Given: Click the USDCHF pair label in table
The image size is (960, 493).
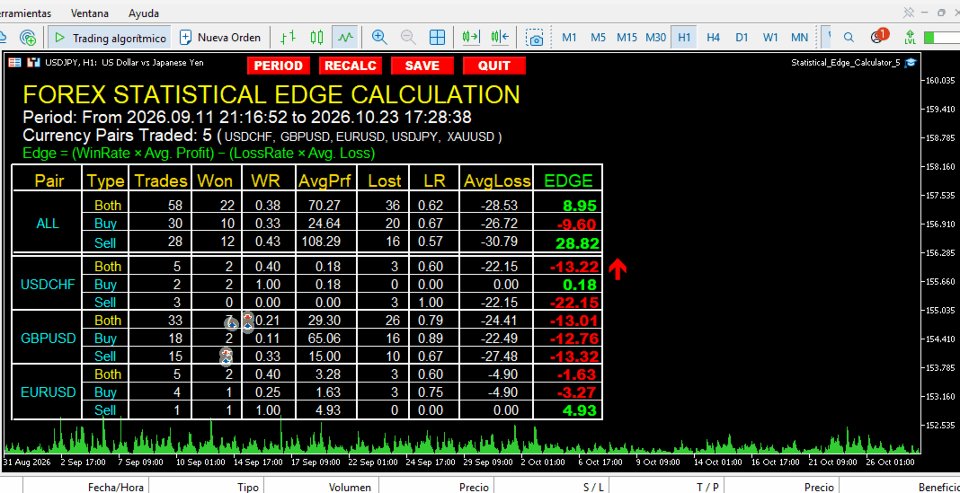Looking at the screenshot, I should pyautogui.click(x=48, y=284).
